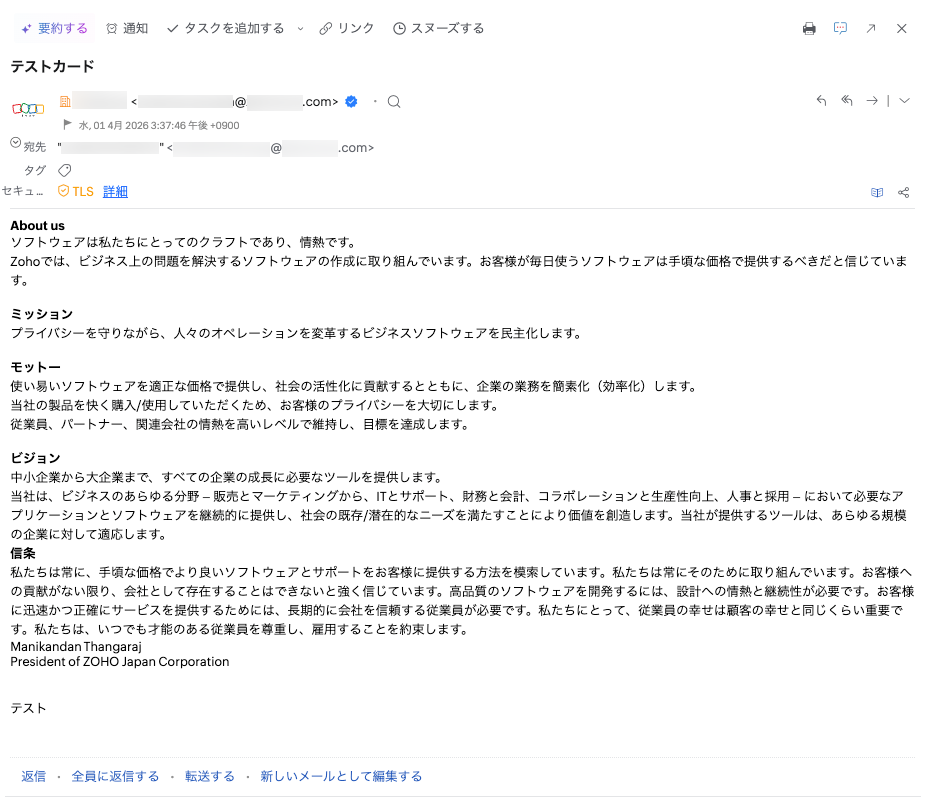Open email in new window arrow icon
The height and width of the screenshot is (812, 928).
pyautogui.click(x=871, y=29)
